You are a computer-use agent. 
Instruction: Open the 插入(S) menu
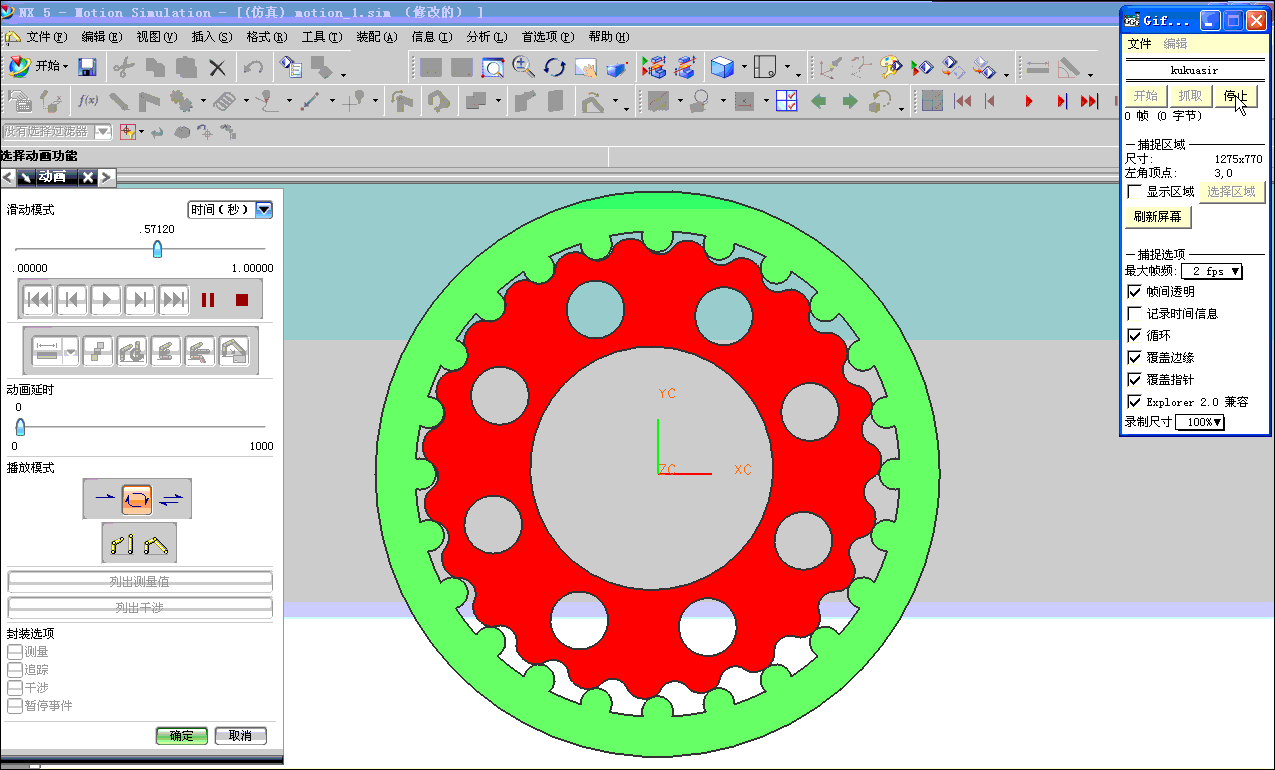coord(211,37)
